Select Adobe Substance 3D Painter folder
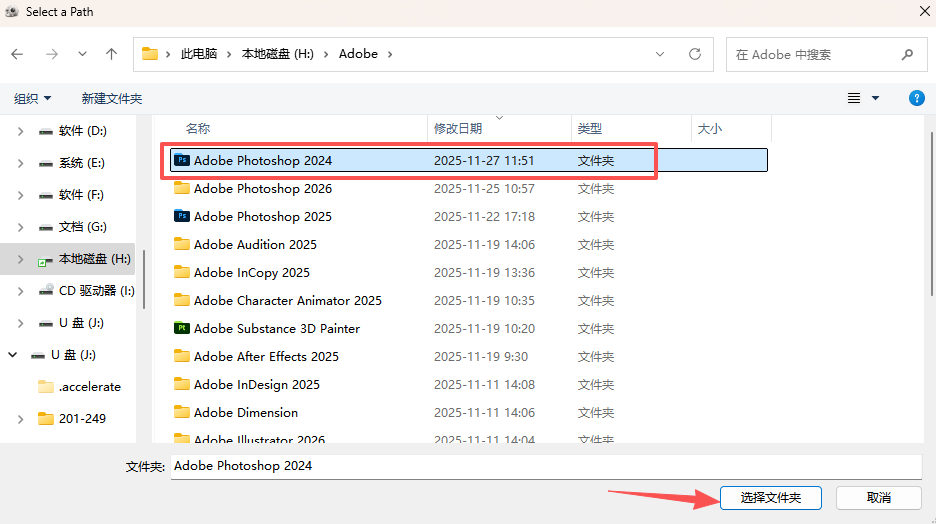Screen dimensions: 936x524 [276, 328]
